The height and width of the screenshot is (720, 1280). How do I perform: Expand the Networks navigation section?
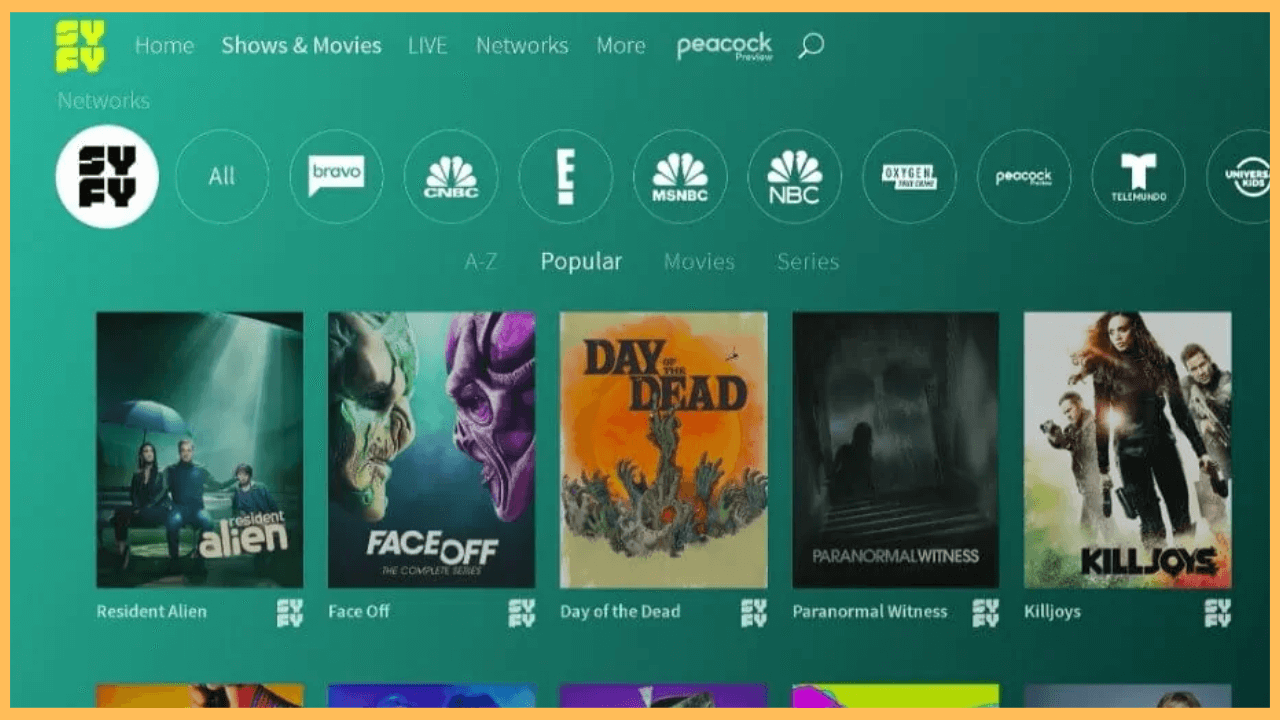click(x=522, y=45)
